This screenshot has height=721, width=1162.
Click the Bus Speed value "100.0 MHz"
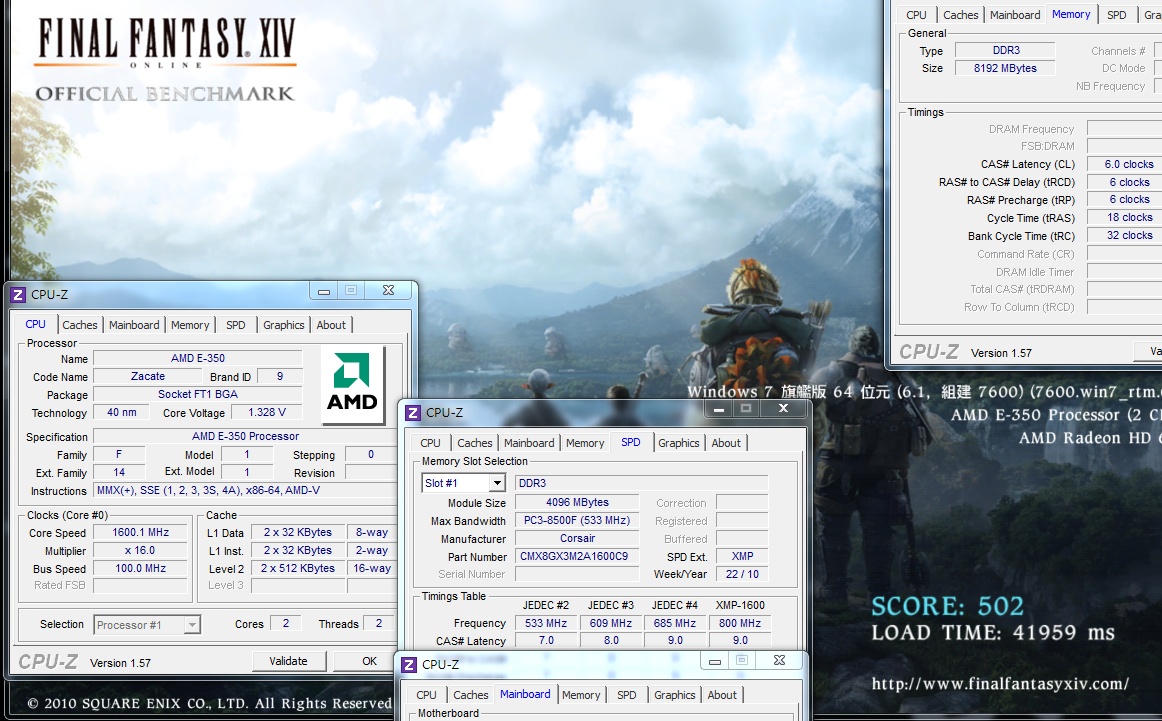(x=141, y=568)
